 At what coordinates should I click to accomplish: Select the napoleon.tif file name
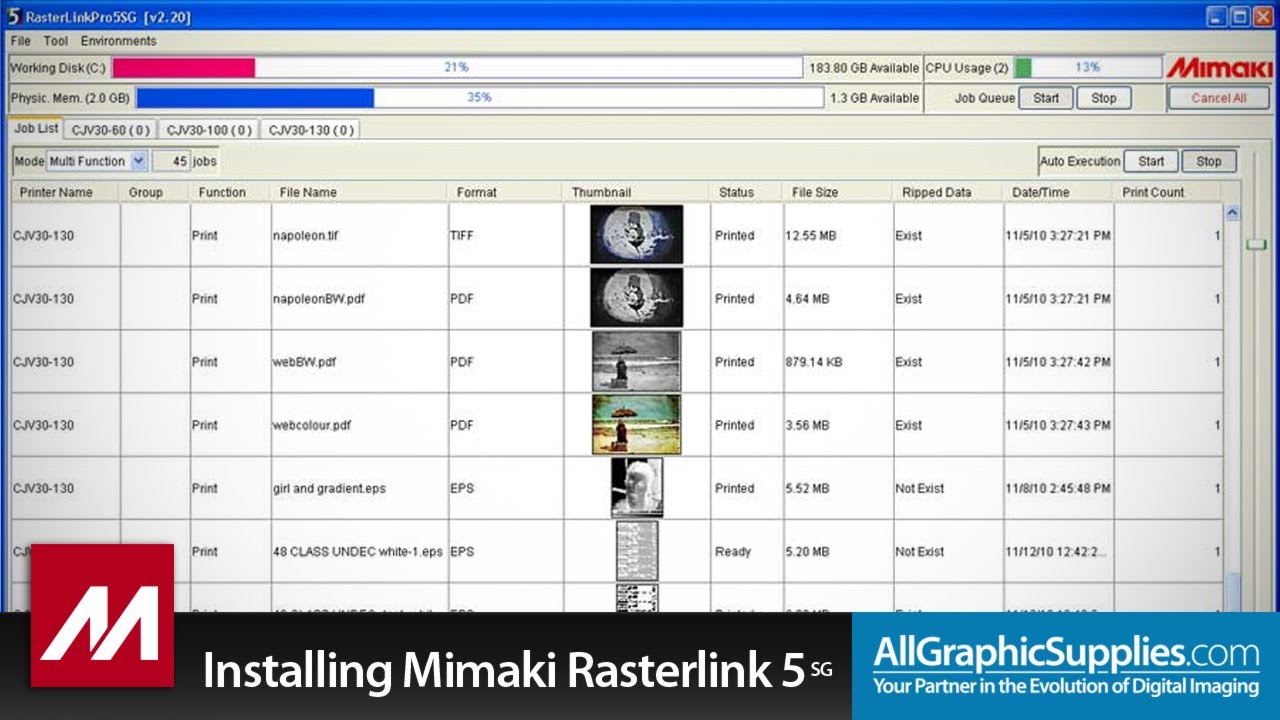[x=304, y=236]
